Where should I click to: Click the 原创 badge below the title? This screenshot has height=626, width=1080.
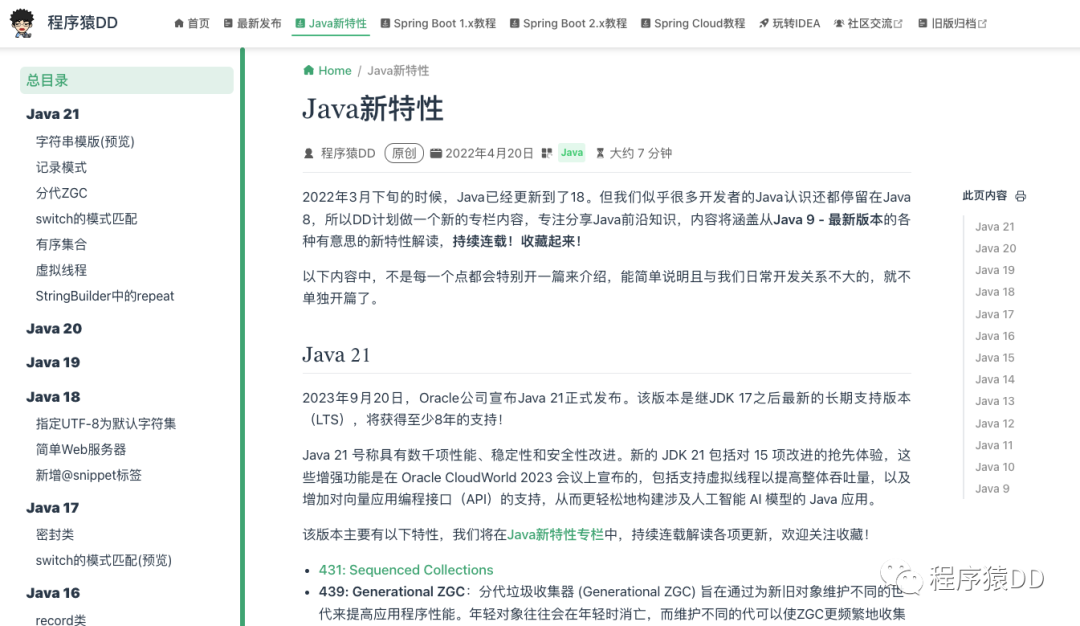[x=404, y=153]
